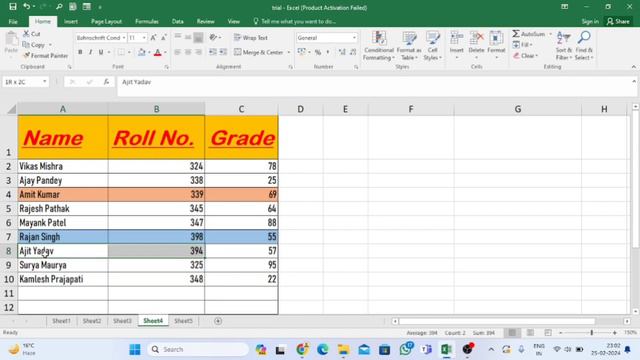Image resolution: width=640 pixels, height=360 pixels.
Task: Click the Sign in link
Action: 590,21
